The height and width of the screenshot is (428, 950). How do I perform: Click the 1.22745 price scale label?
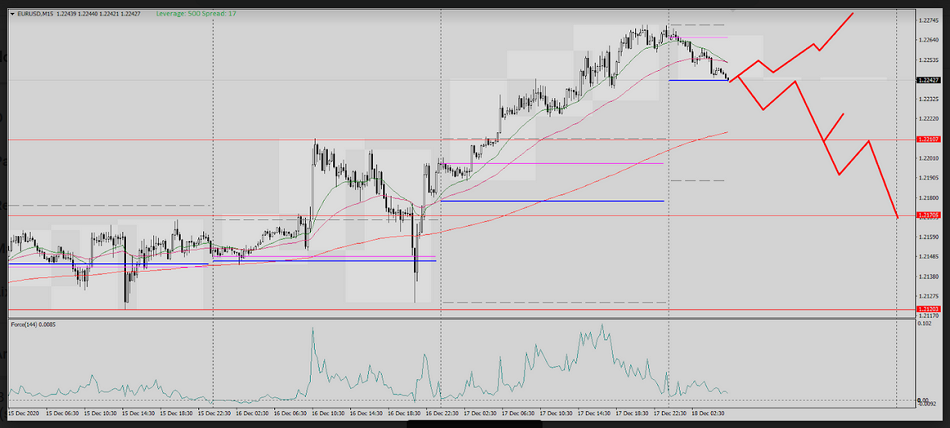tap(929, 21)
